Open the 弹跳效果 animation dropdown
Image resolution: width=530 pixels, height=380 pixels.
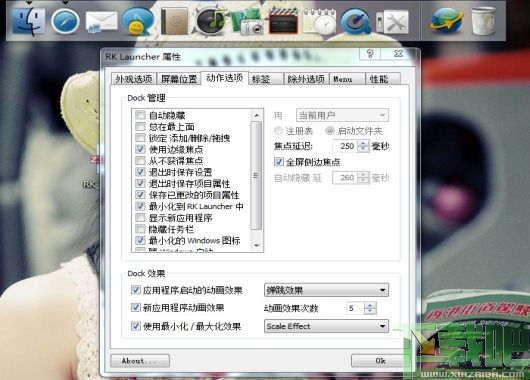click(x=327, y=290)
